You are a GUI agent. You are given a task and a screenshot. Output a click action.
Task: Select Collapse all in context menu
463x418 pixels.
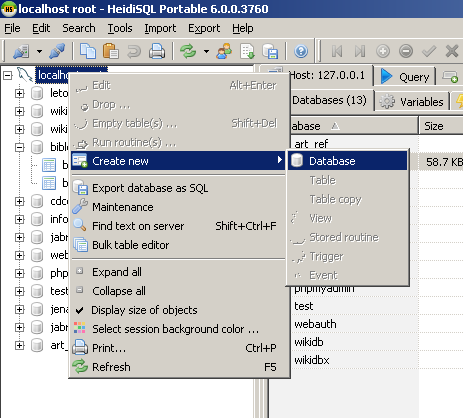coord(177,291)
